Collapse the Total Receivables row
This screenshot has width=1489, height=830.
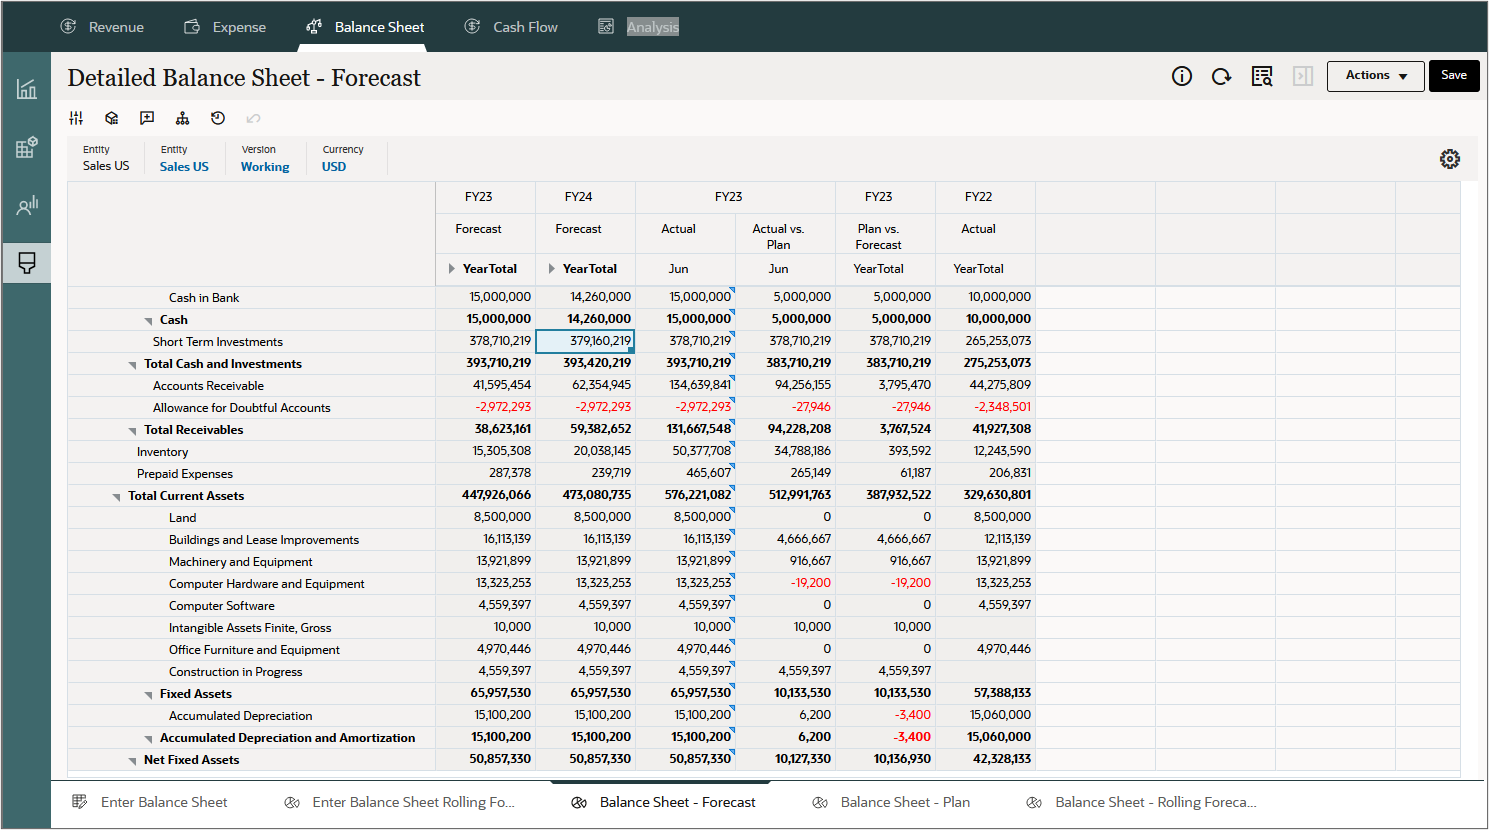[x=133, y=431]
